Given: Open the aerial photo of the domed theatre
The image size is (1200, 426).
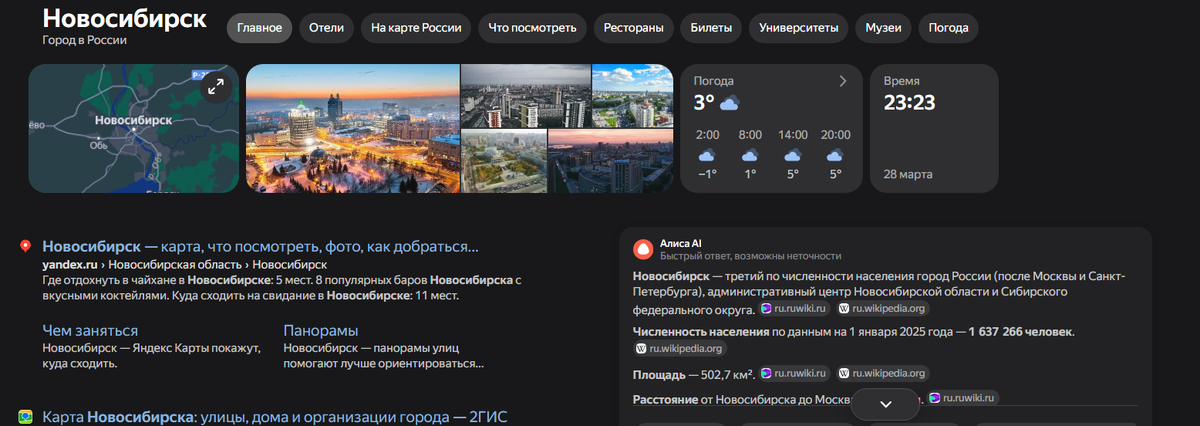Looking at the screenshot, I should pos(504,161).
